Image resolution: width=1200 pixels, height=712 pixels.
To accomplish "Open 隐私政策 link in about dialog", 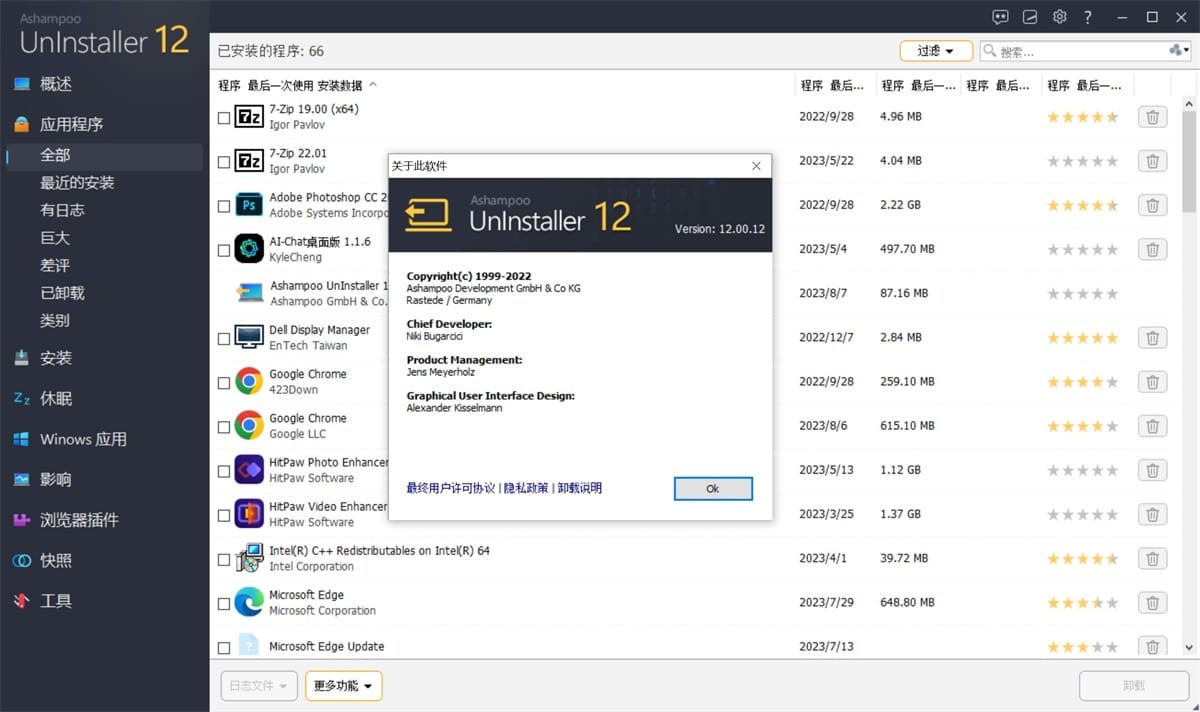I will pos(527,489).
